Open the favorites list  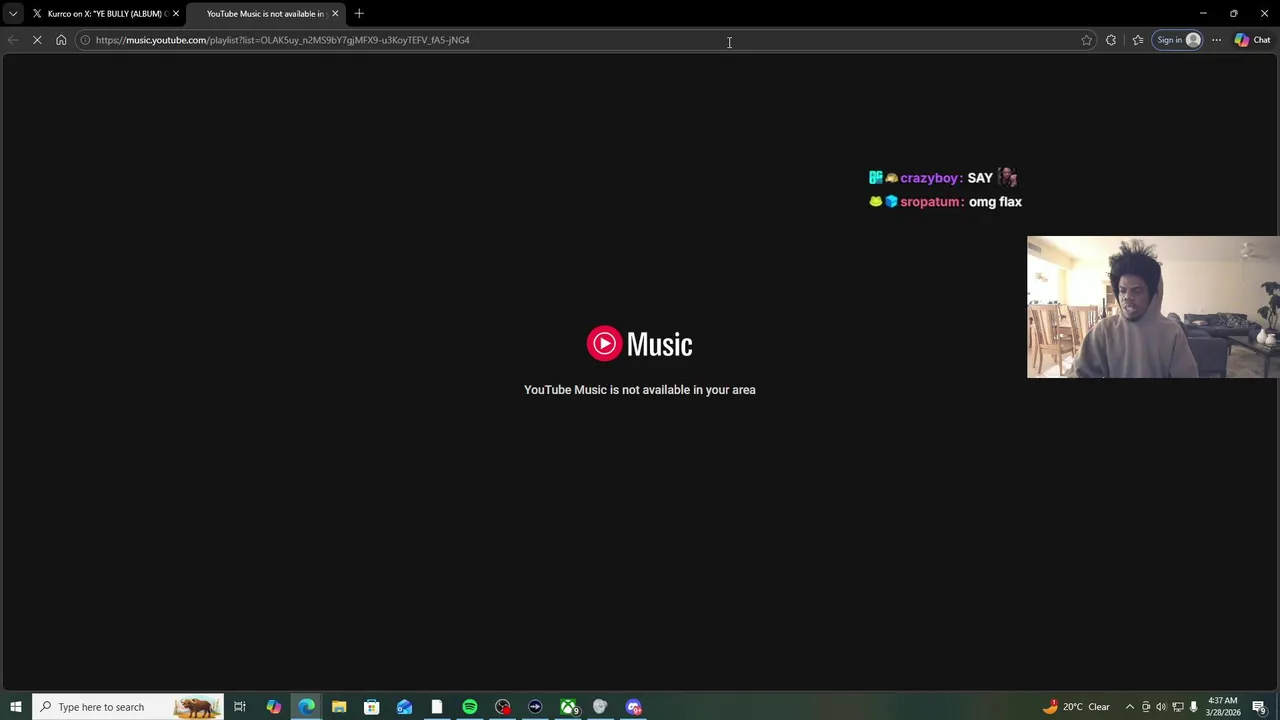point(1138,40)
